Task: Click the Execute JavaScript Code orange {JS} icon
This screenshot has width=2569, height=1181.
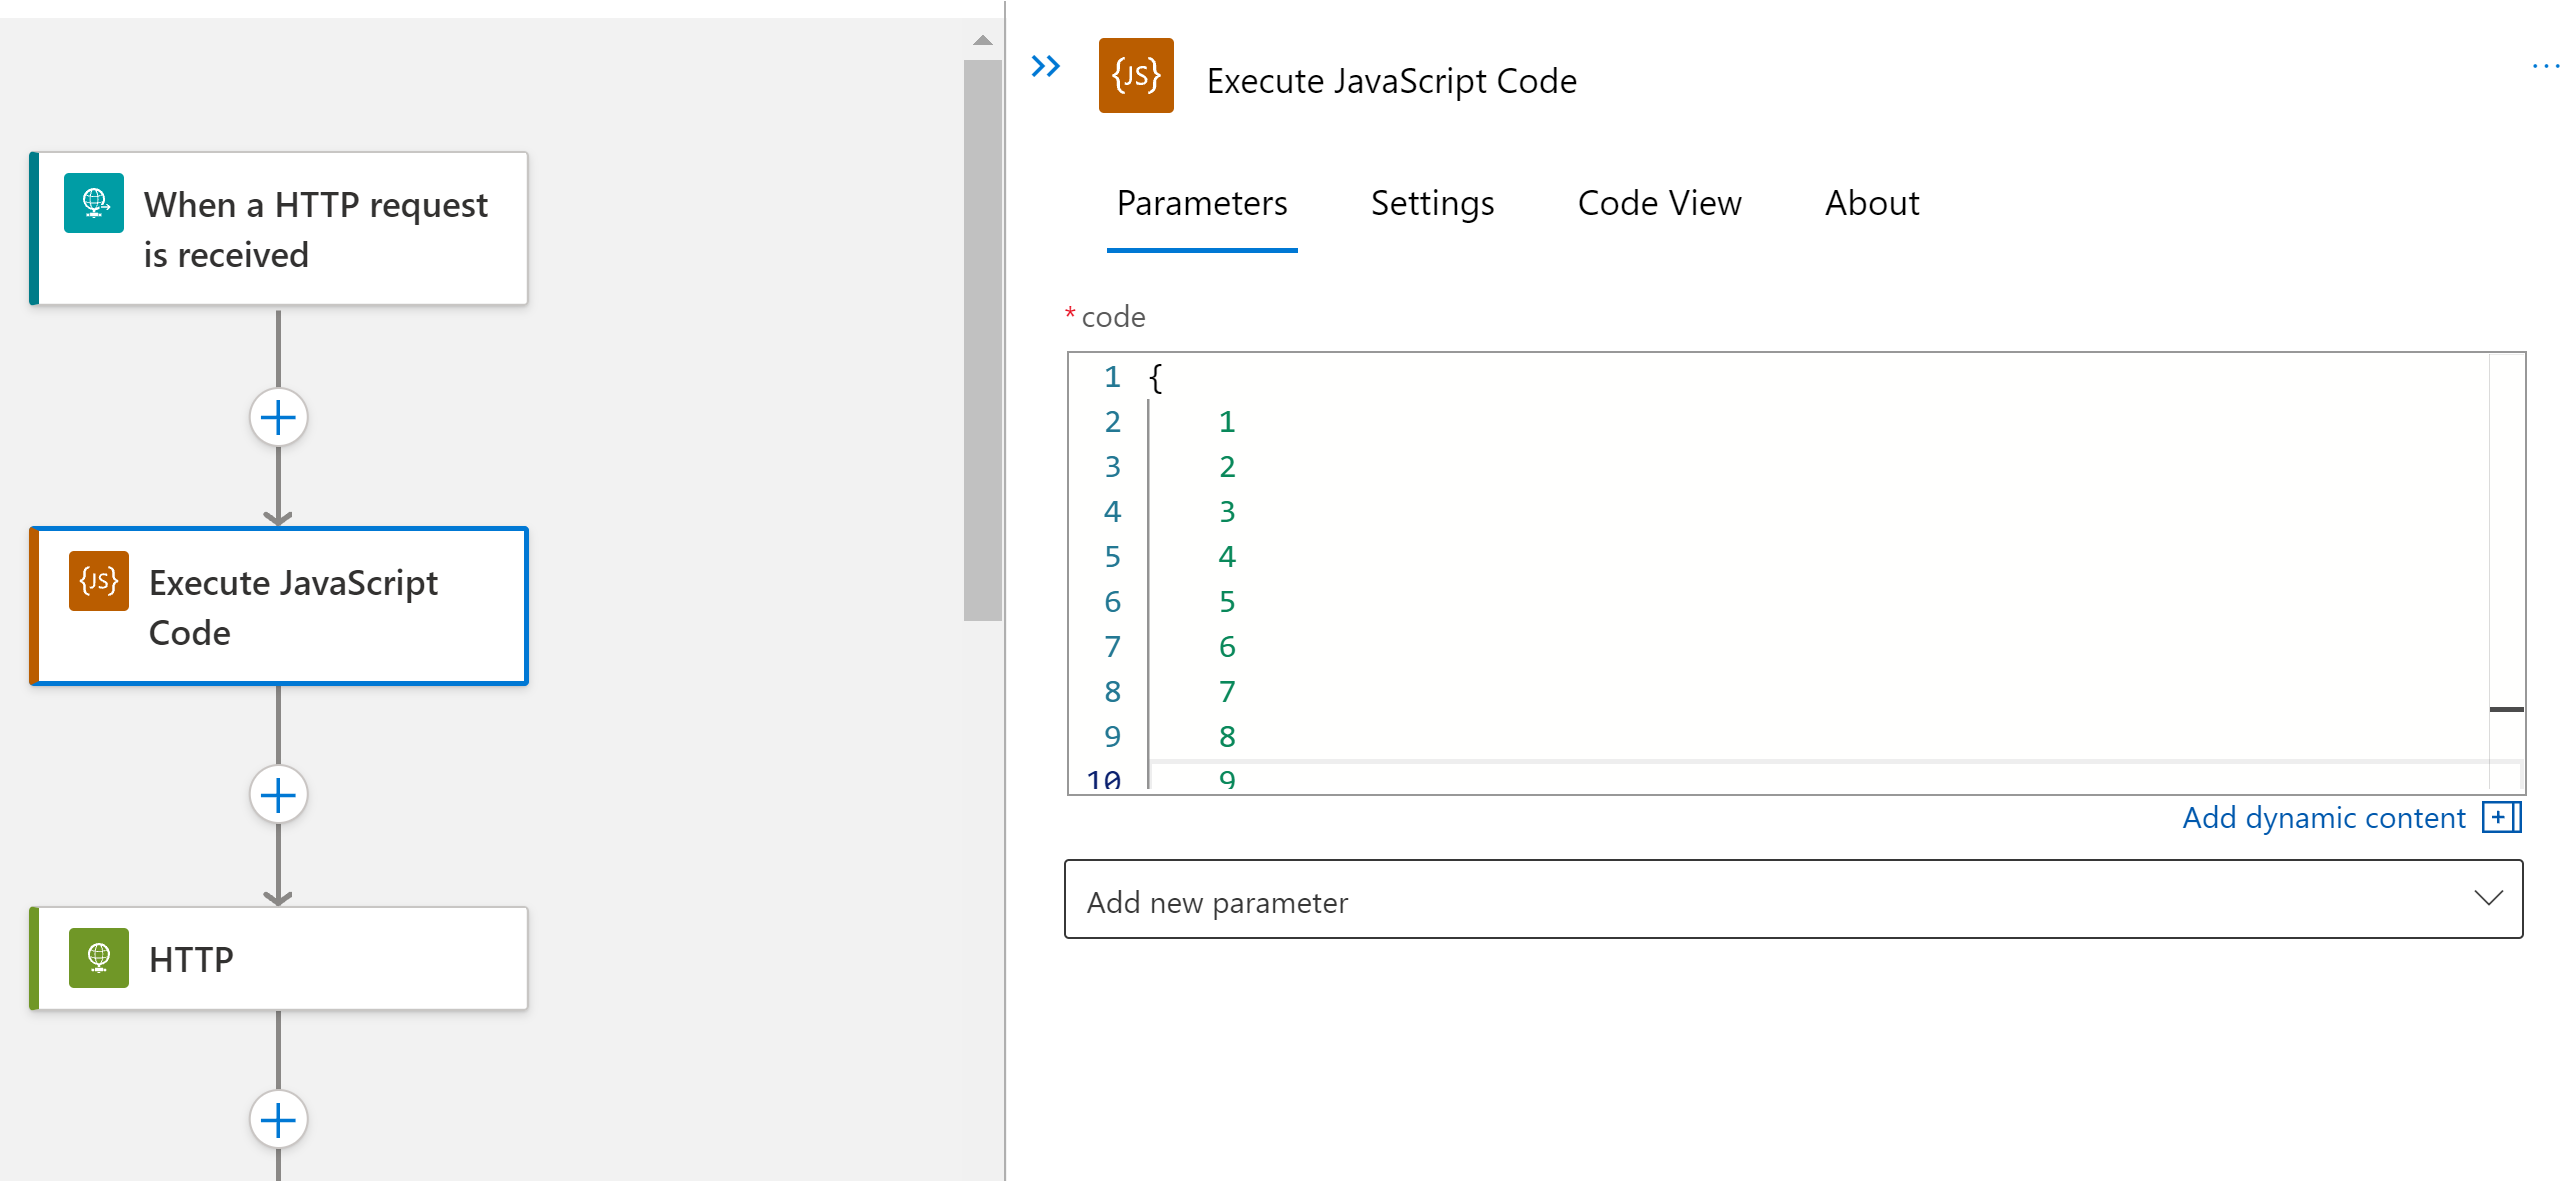Action: (1135, 76)
